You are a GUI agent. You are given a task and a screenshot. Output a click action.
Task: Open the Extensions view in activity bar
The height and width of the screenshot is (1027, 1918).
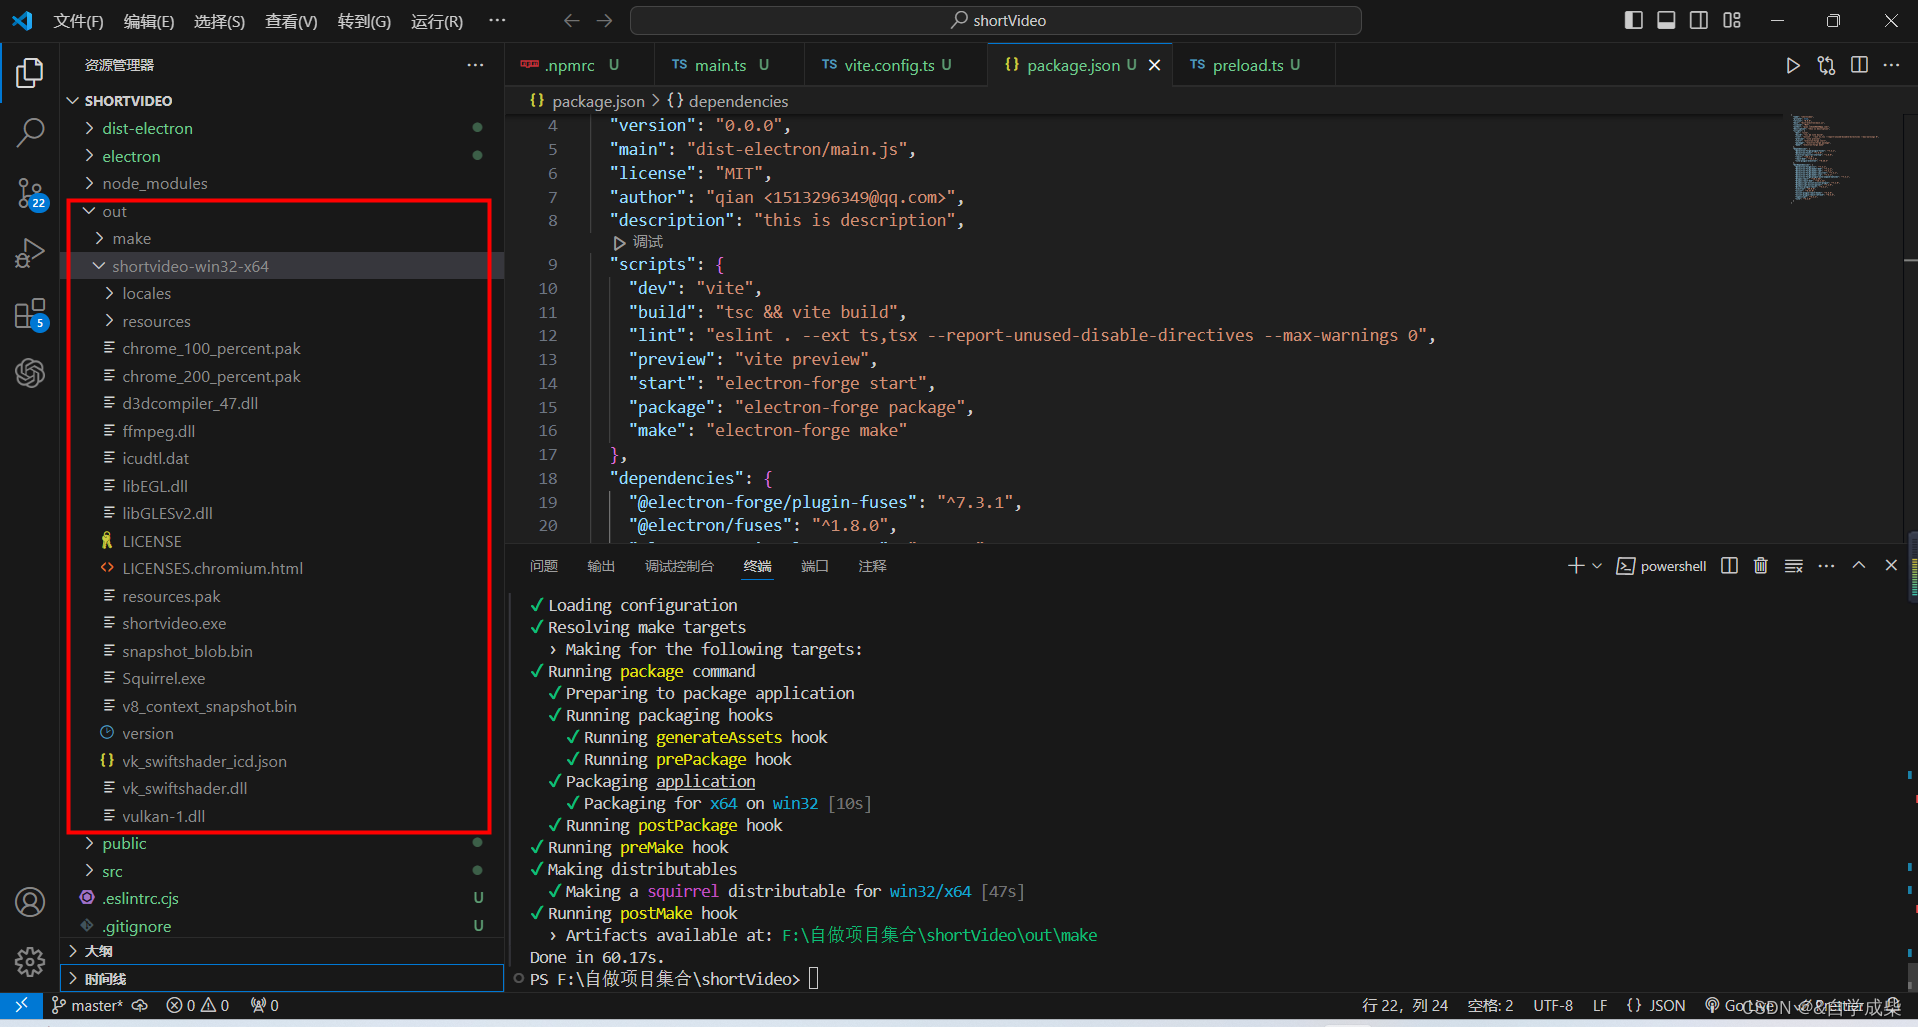click(x=30, y=314)
